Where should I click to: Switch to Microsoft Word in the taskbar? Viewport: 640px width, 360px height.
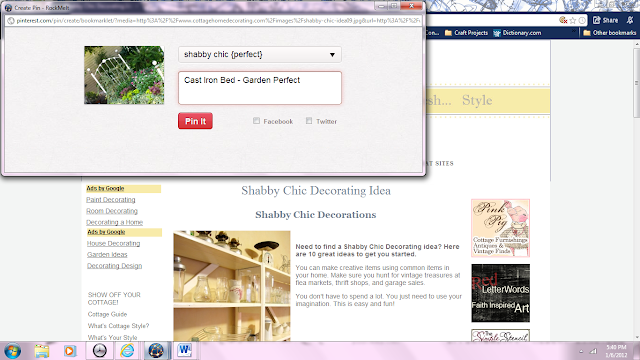[x=184, y=351]
